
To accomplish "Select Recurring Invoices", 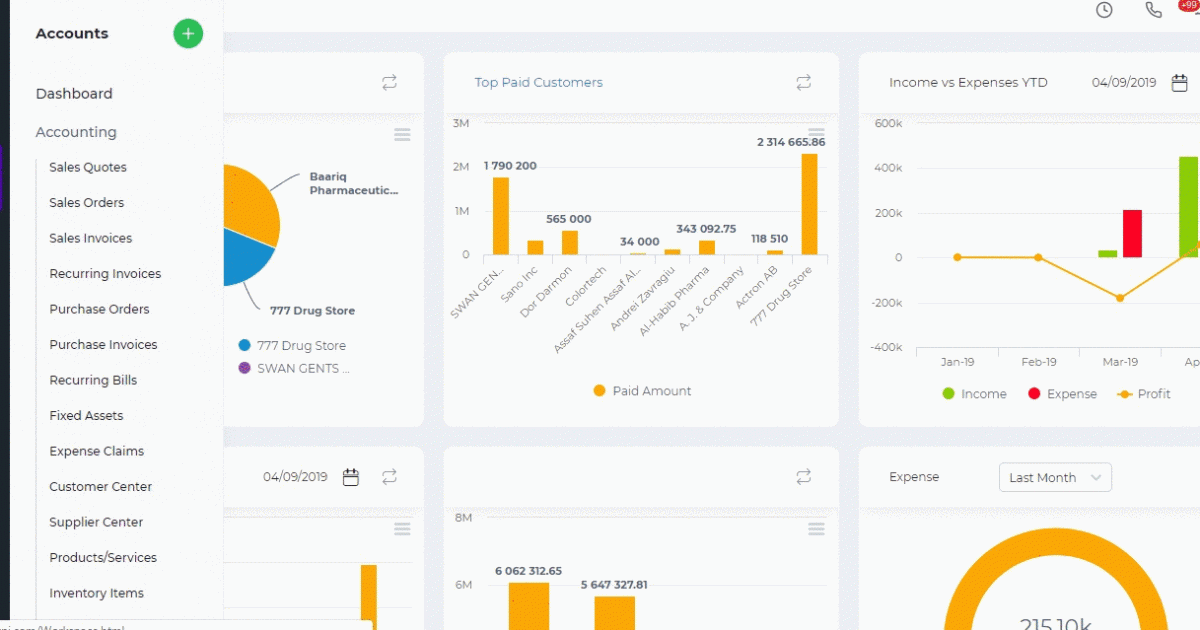I will [105, 273].
